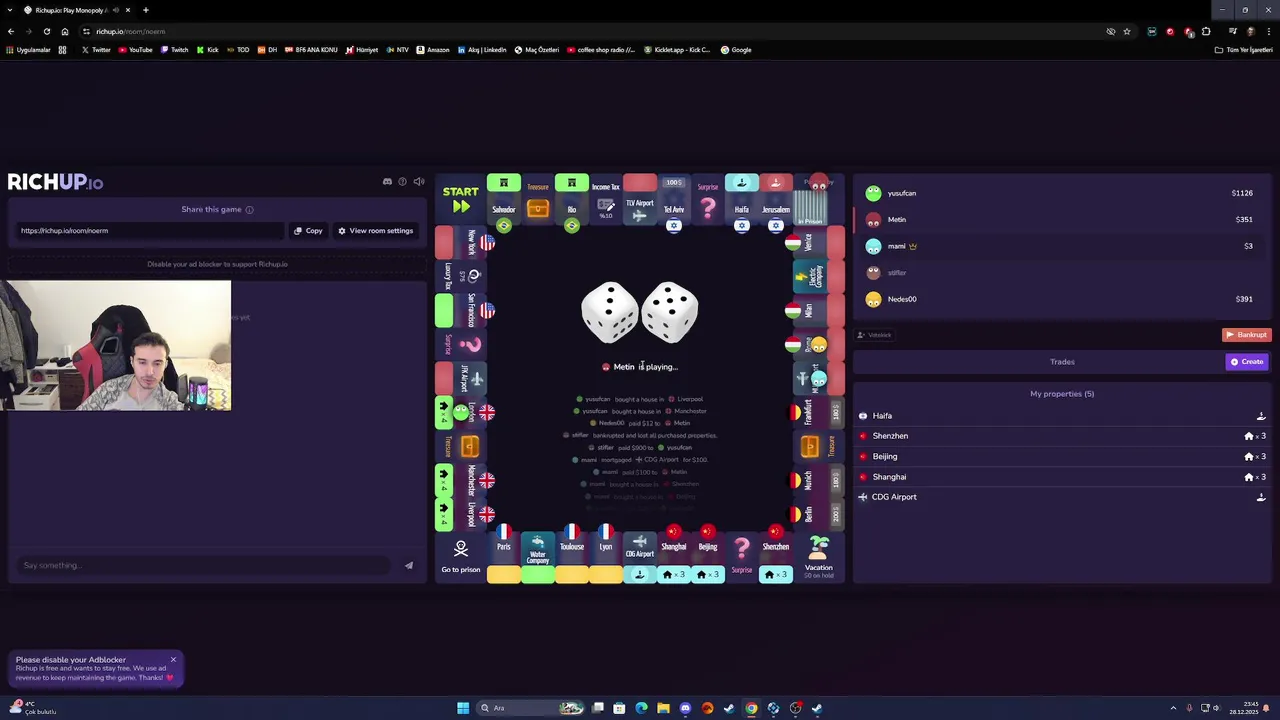Open the Discord icon in header
Screen dimensions: 1280x720
coord(387,182)
